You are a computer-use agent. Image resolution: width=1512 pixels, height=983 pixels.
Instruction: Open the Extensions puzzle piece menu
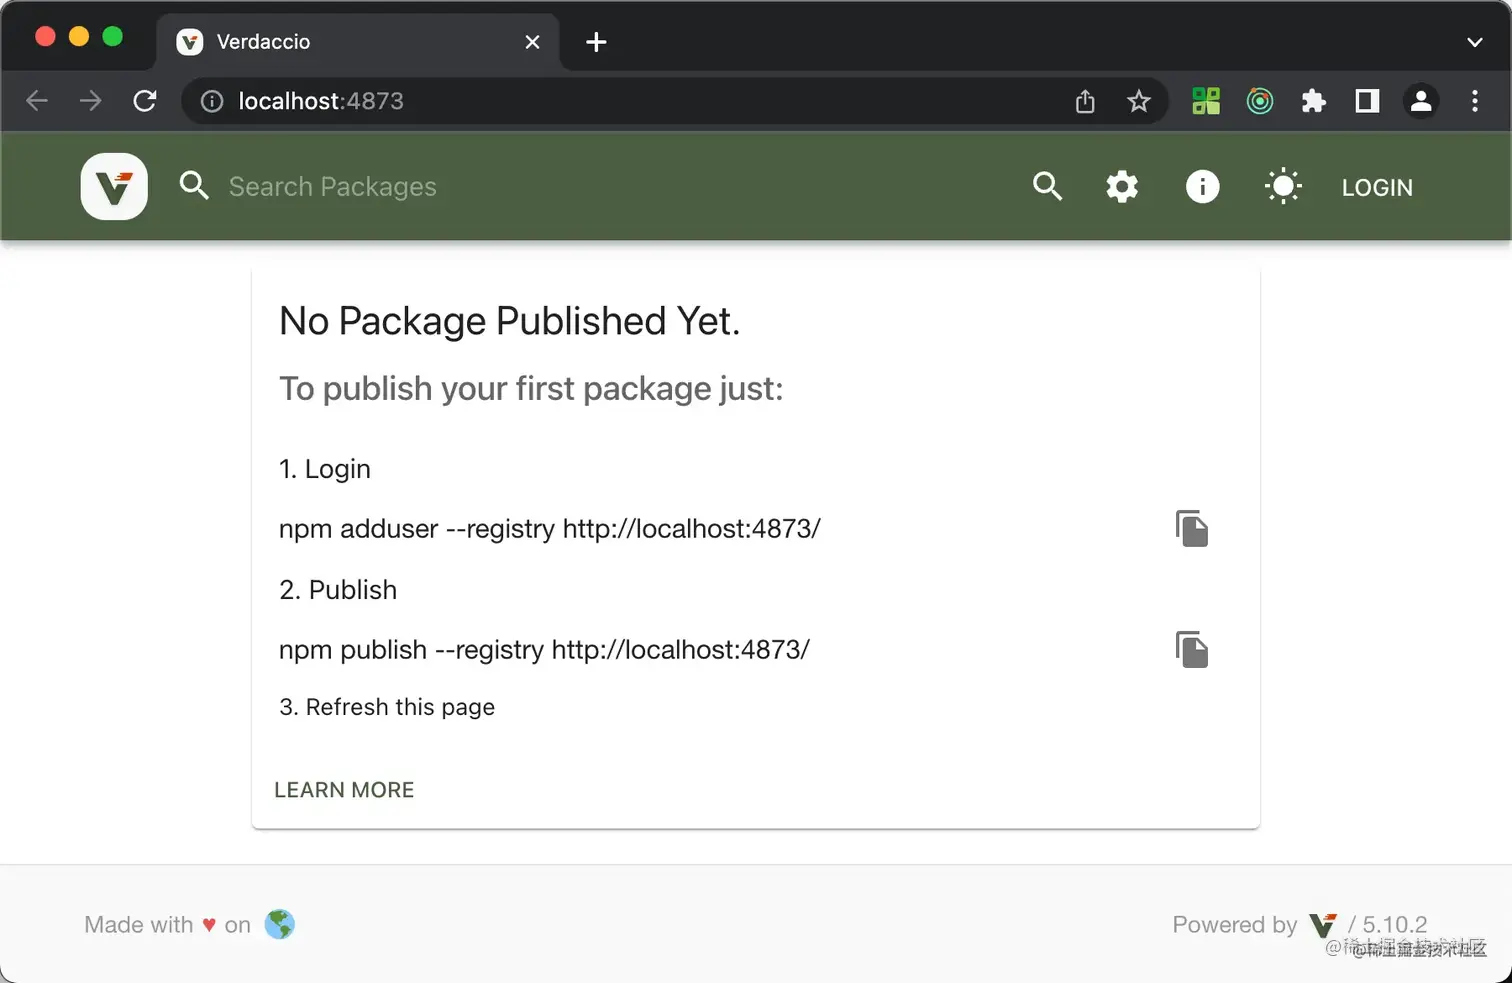1313,101
